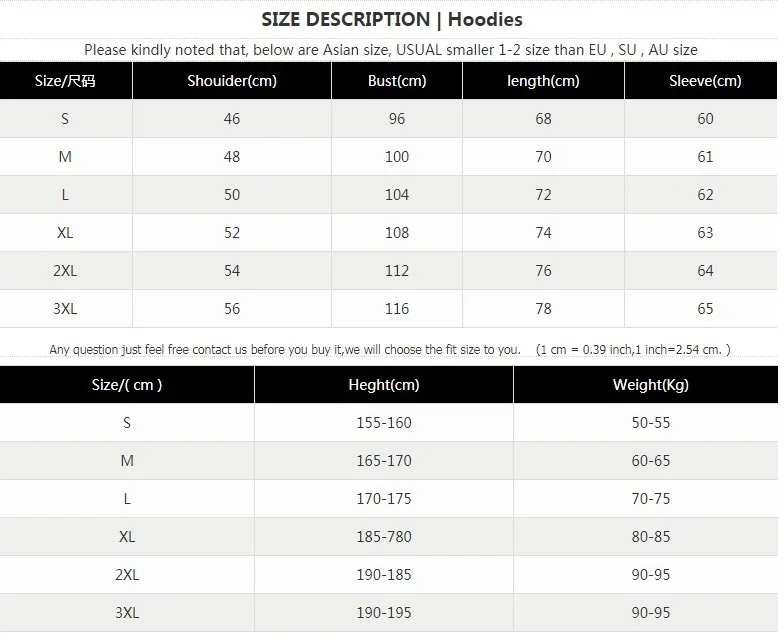Click the SIZE DESCRIPTION | Hoodies title
784x642 pixels.
[392, 20]
